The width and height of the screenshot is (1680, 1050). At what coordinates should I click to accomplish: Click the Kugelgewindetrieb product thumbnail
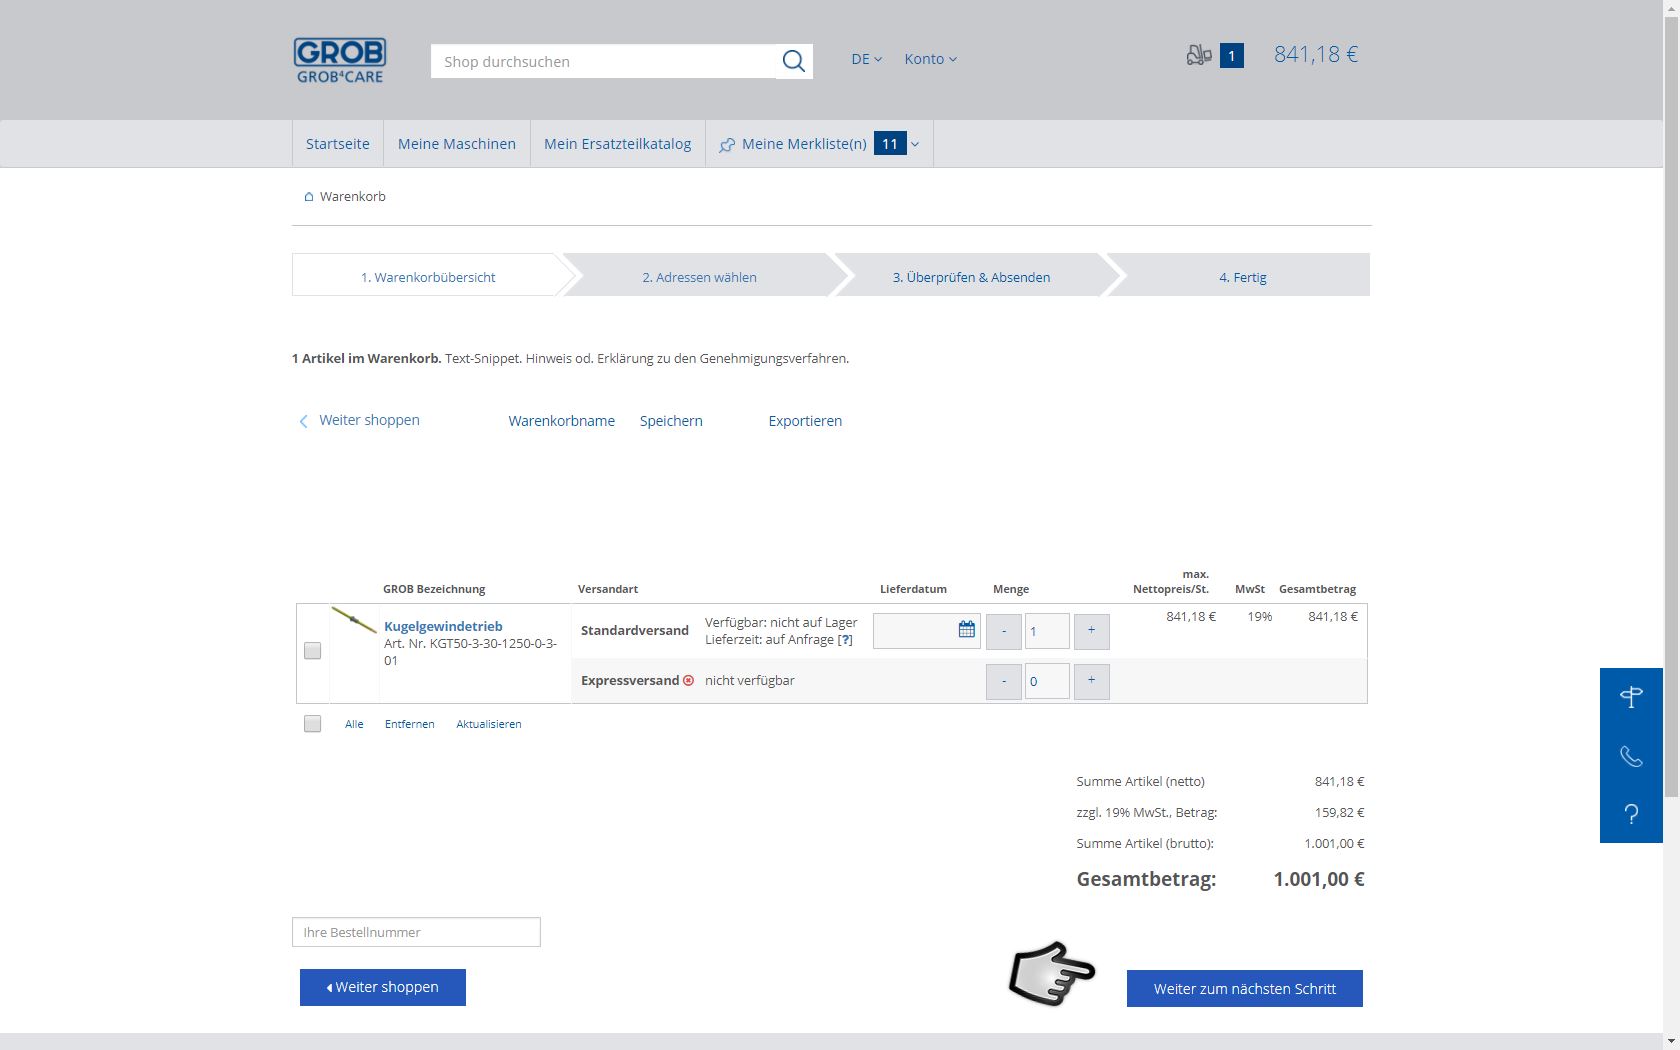(x=354, y=620)
